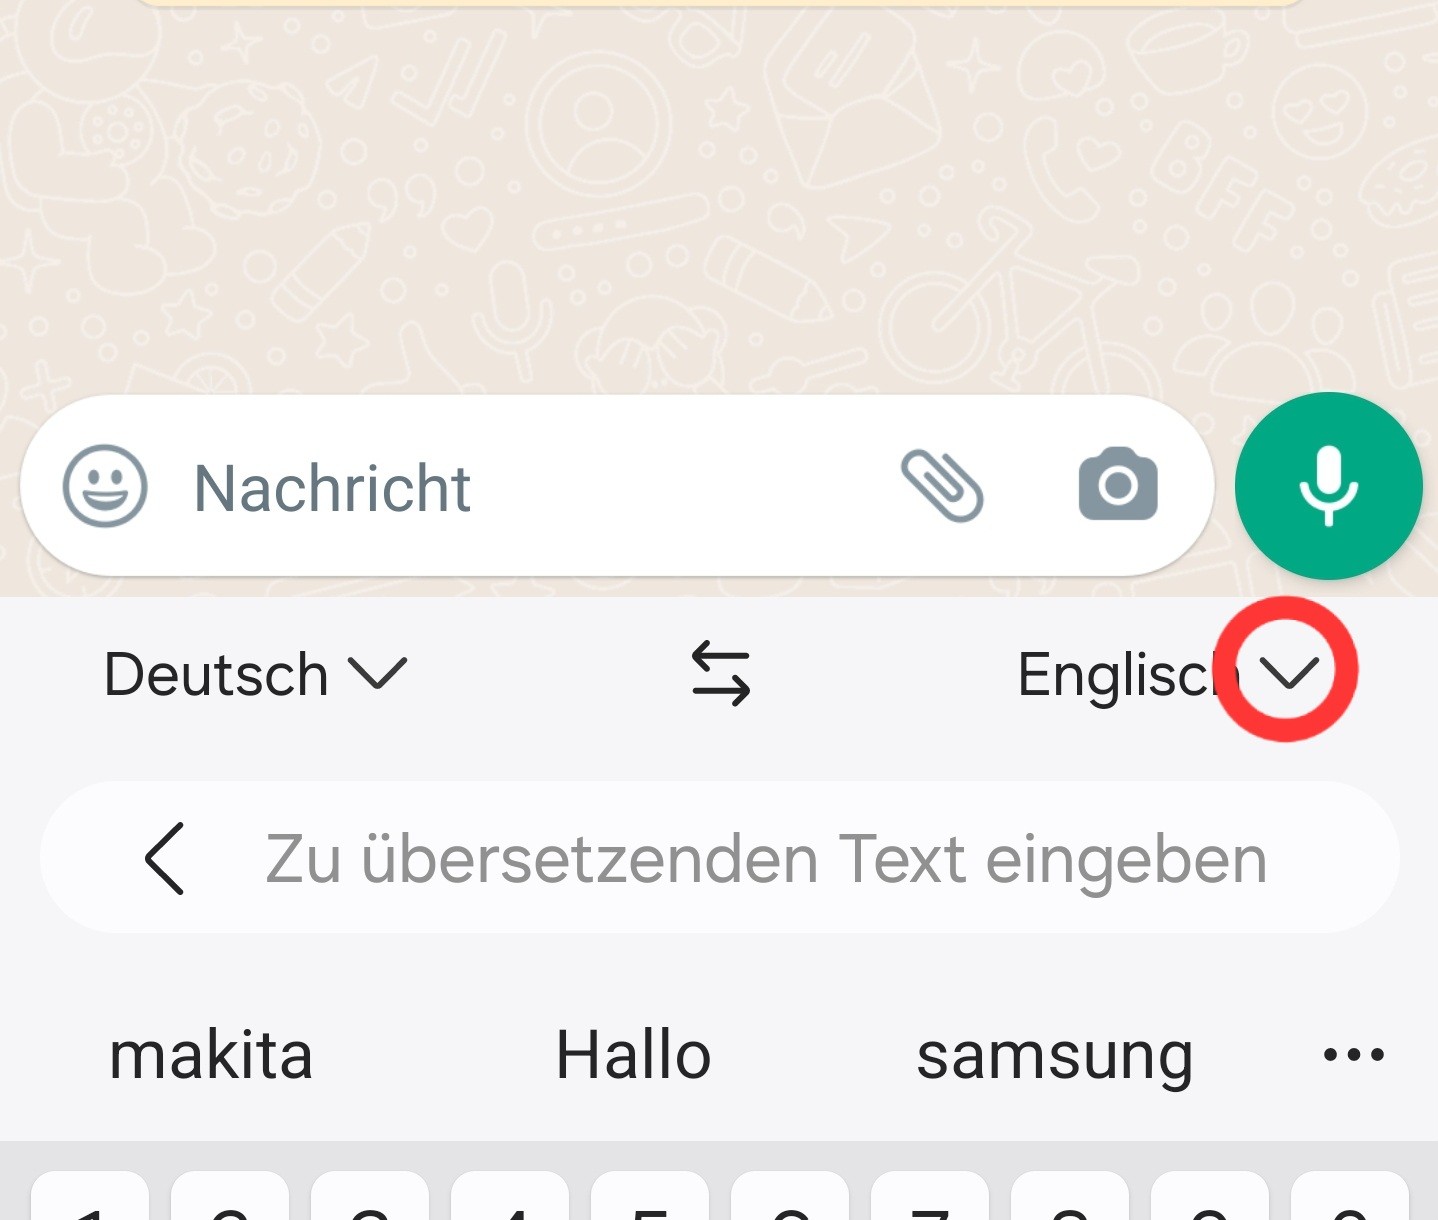The height and width of the screenshot is (1220, 1438).
Task: Go back using the left chevron in translate field
Action: click(165, 858)
